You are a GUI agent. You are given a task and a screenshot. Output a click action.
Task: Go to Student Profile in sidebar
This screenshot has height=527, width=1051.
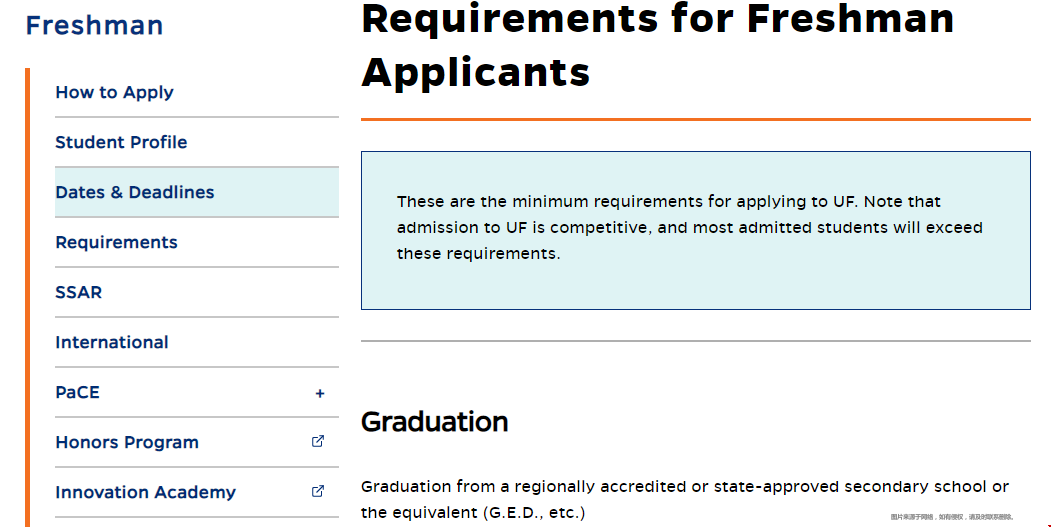click(121, 142)
